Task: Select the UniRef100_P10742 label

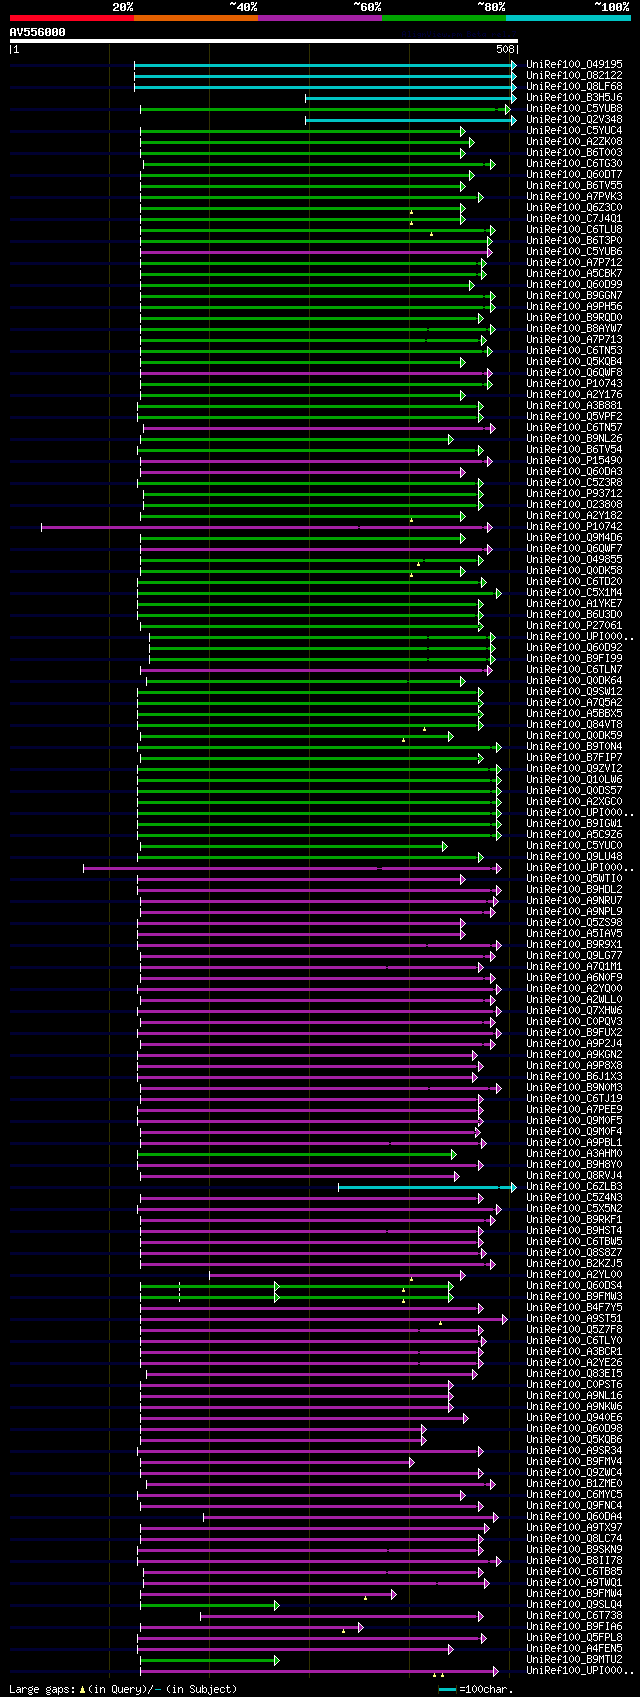Action: point(574,527)
